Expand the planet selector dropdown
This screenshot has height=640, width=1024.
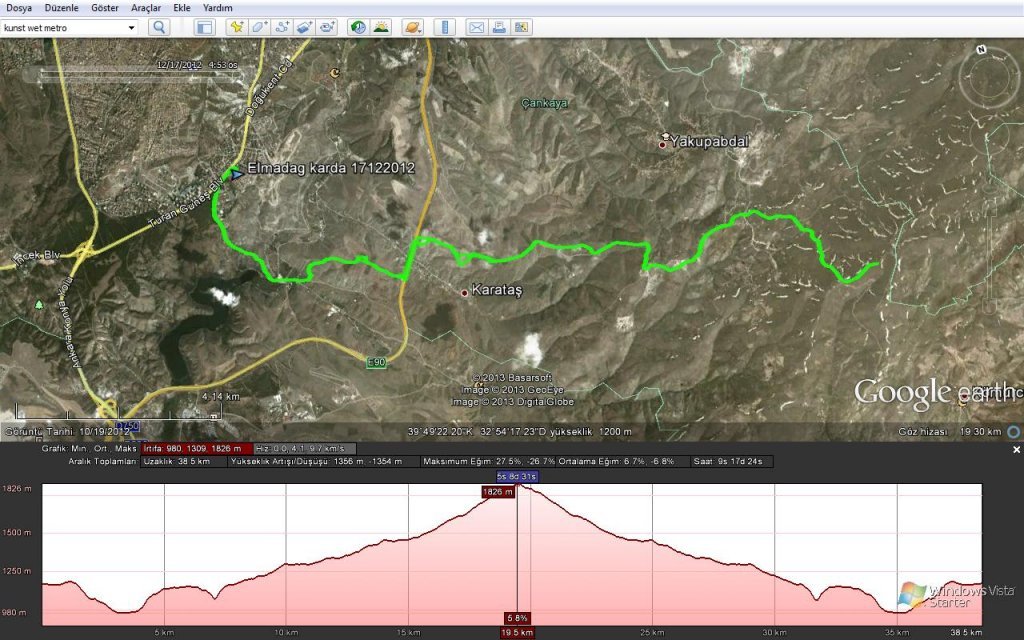pos(413,27)
